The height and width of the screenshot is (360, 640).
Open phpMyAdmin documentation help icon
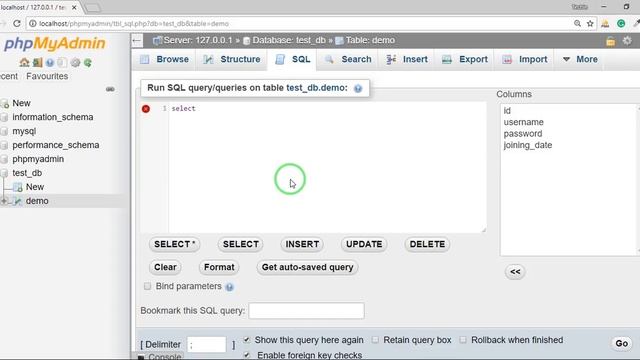(x=50, y=62)
